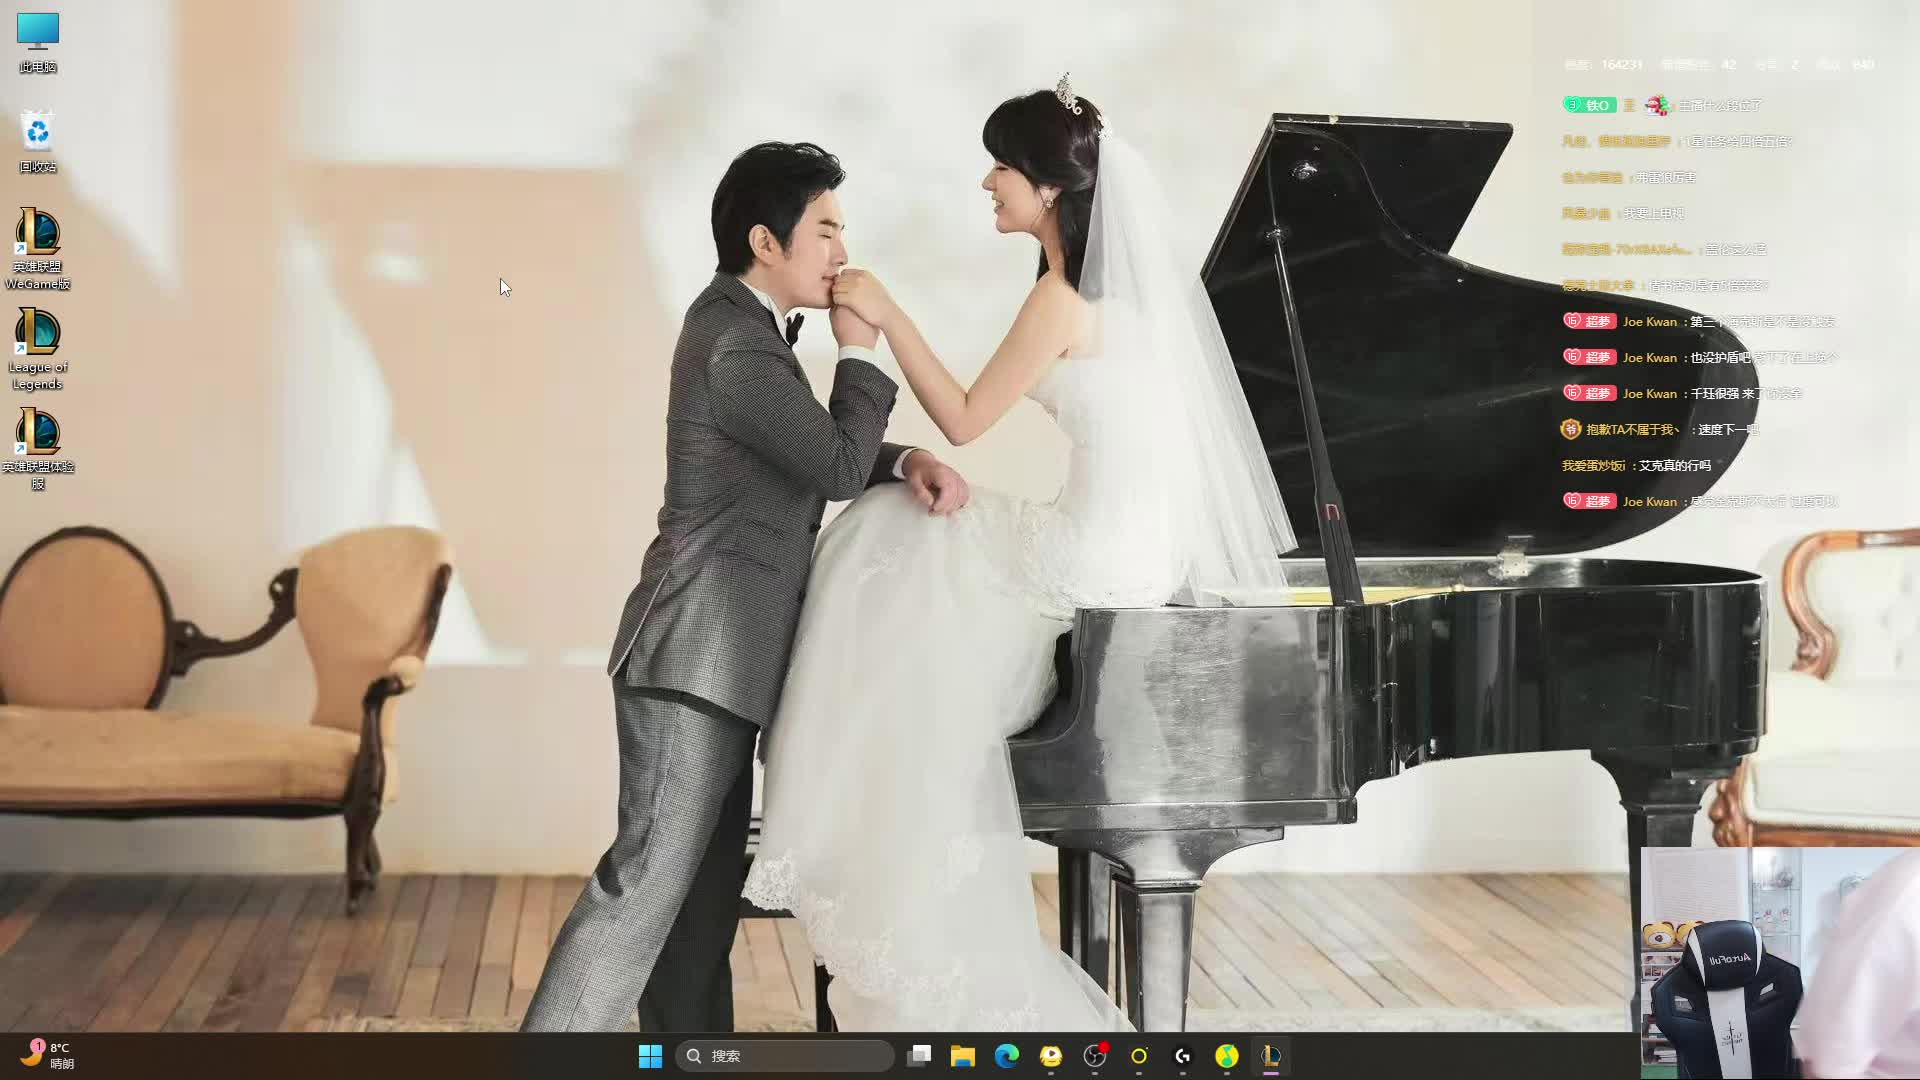Click the 我爱蛋炒饭 chat username
This screenshot has width=1920, height=1080.
click(x=1594, y=466)
